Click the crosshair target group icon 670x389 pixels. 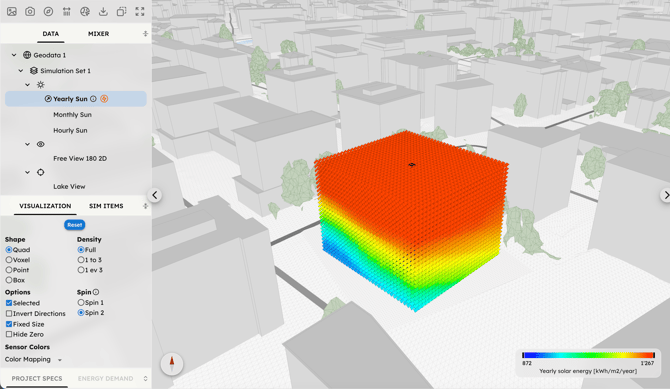tap(41, 172)
